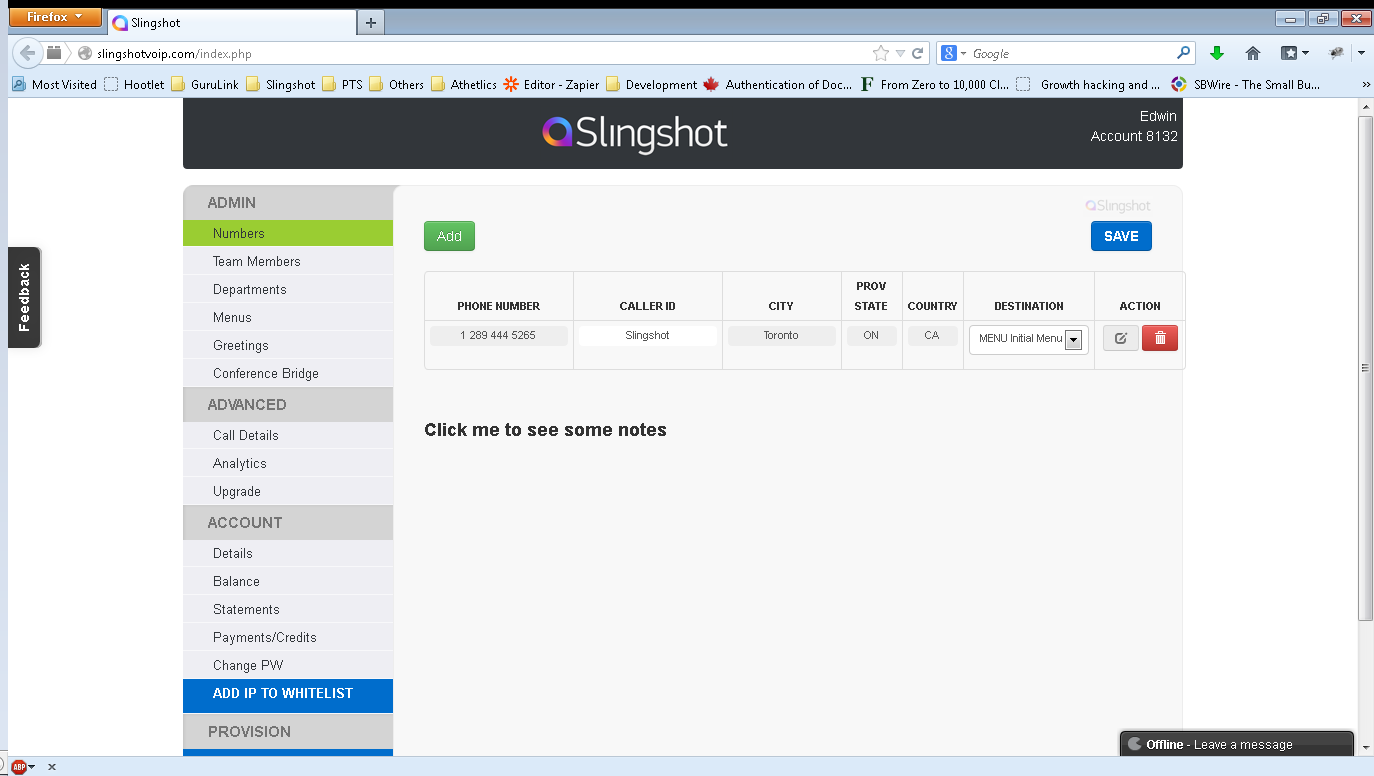Open Firefox downloads via the green arrow icon
1374x776 pixels.
[x=1219, y=52]
